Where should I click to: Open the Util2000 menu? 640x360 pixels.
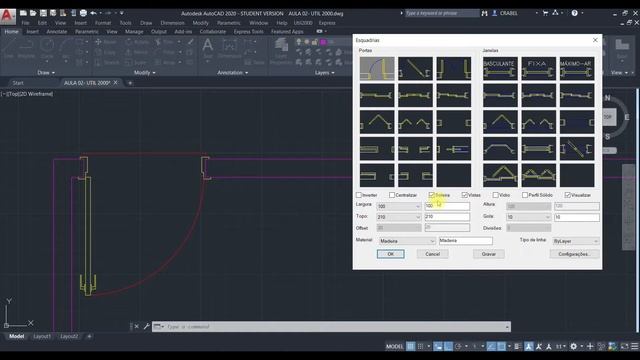click(303, 23)
